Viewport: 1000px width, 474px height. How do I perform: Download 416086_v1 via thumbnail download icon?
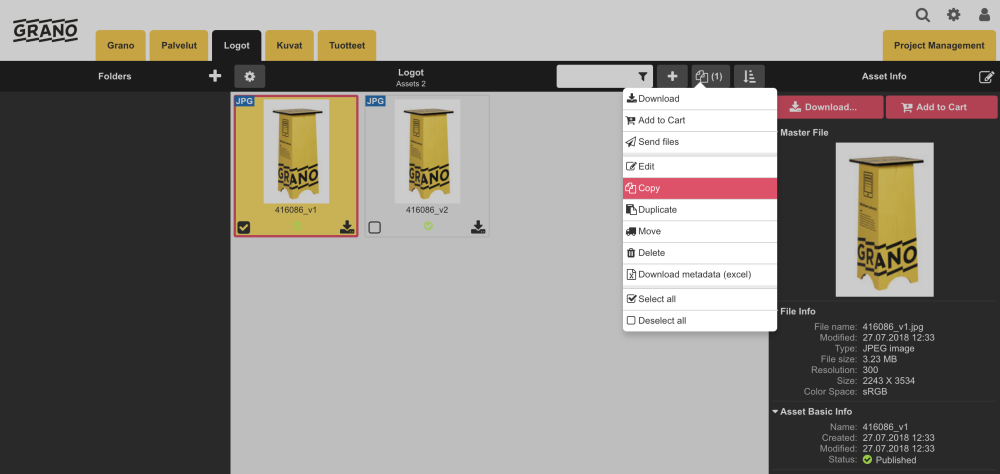coord(347,227)
